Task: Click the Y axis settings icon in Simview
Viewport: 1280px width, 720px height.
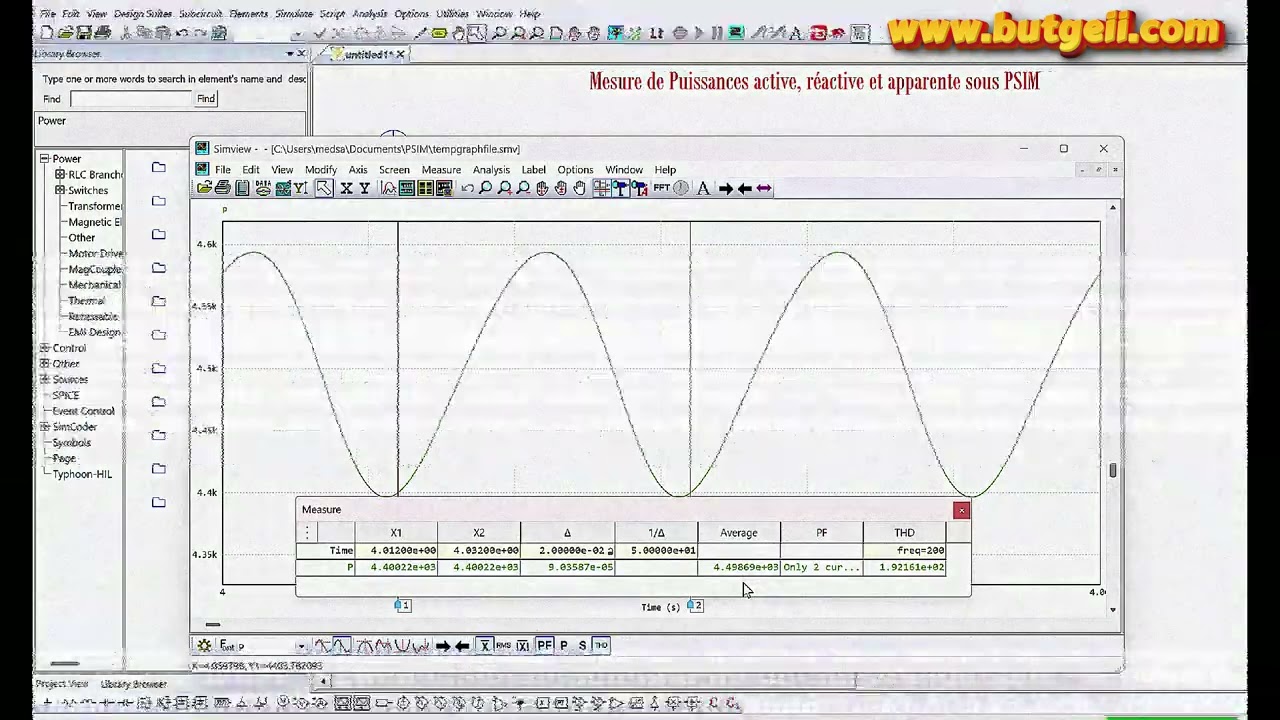Action: pyautogui.click(x=364, y=188)
